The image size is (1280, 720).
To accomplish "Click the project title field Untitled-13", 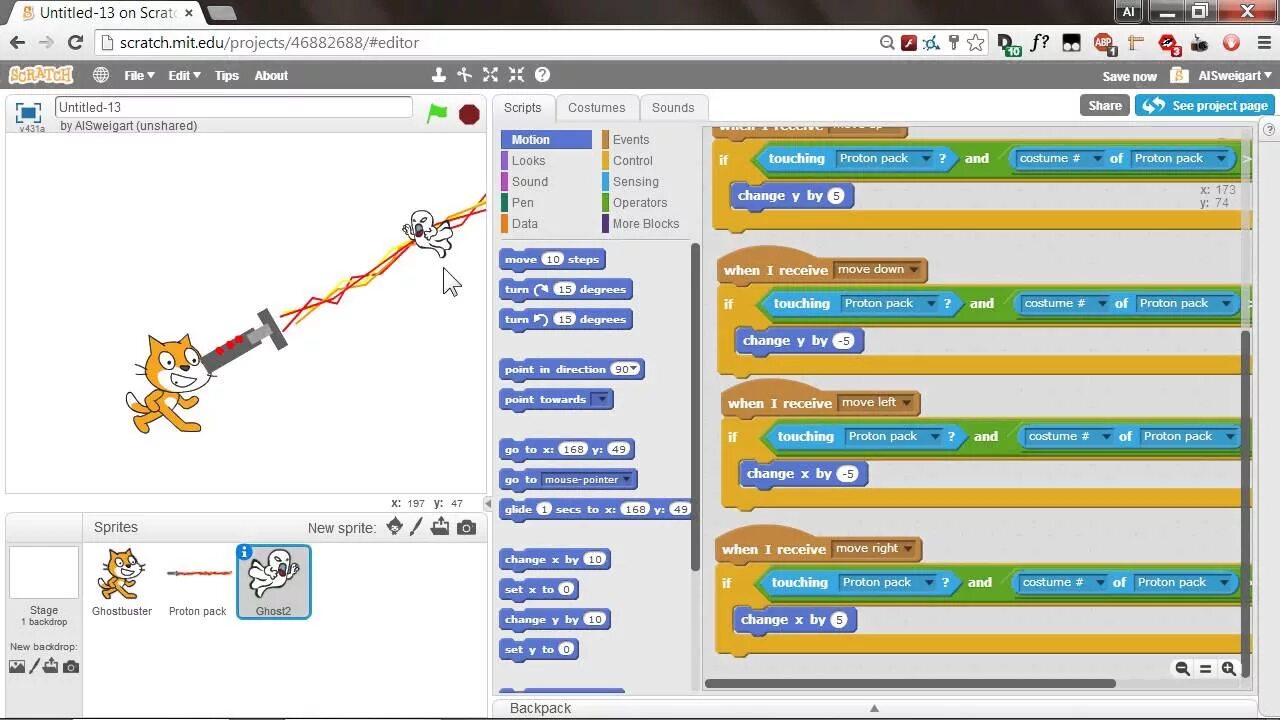I will point(234,107).
